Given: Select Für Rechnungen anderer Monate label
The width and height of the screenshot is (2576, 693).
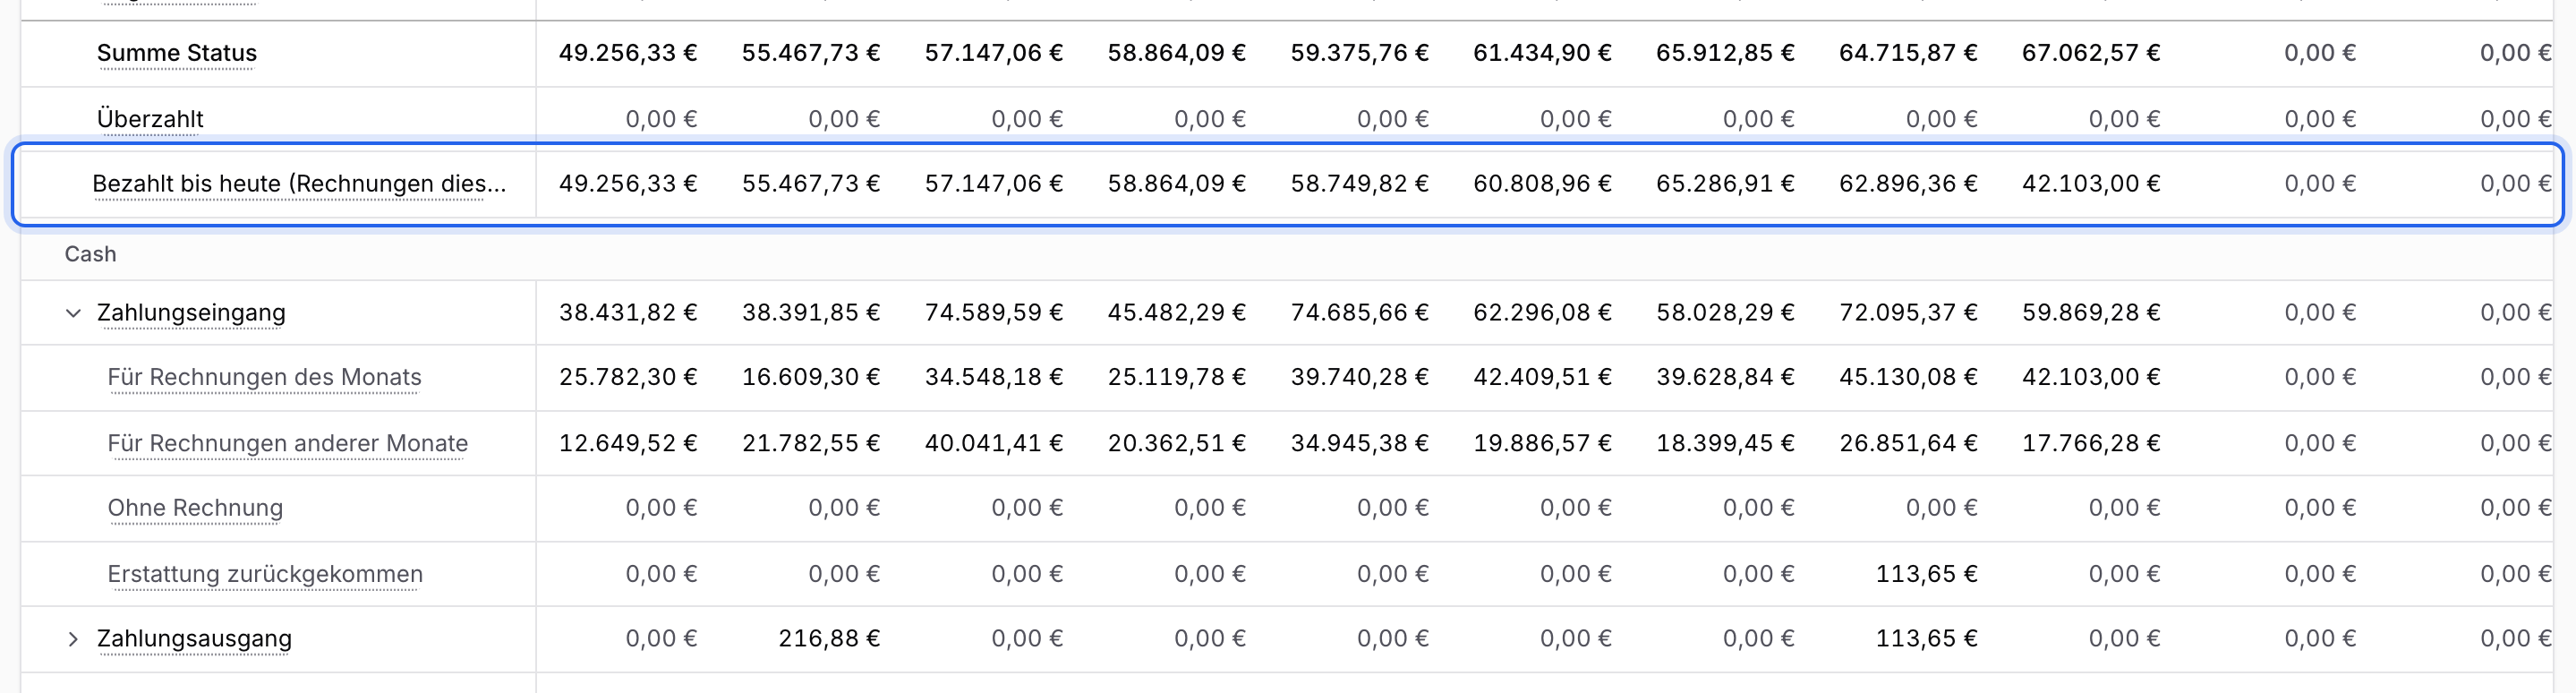Looking at the screenshot, I should point(288,443).
